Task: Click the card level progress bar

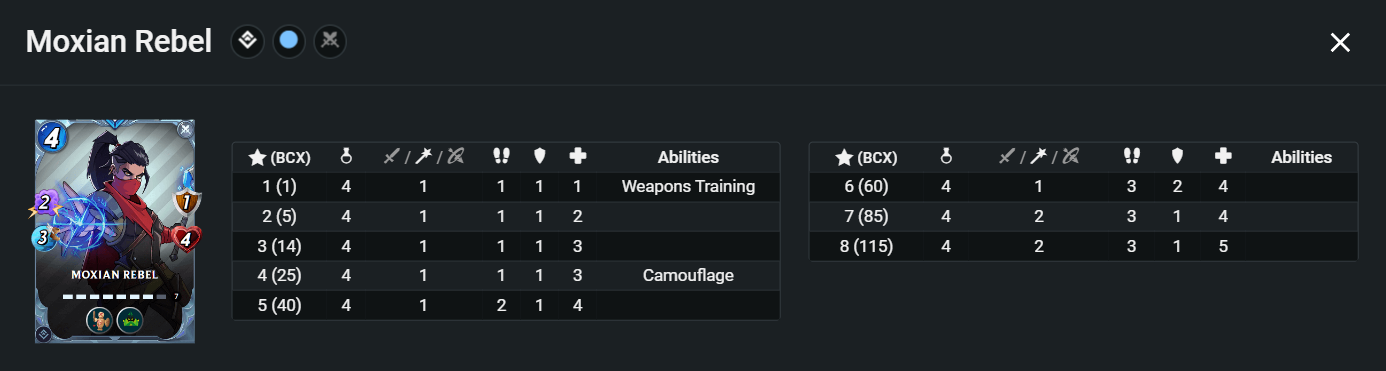Action: (114, 296)
